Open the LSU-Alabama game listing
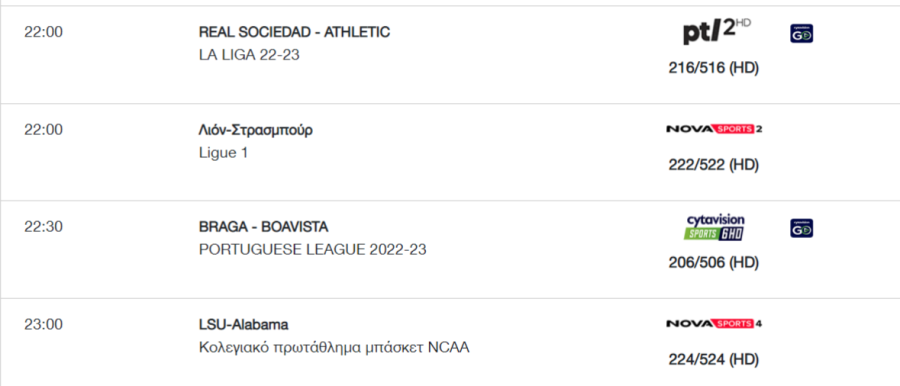Screen dimensions: 900x386 pos(243,325)
